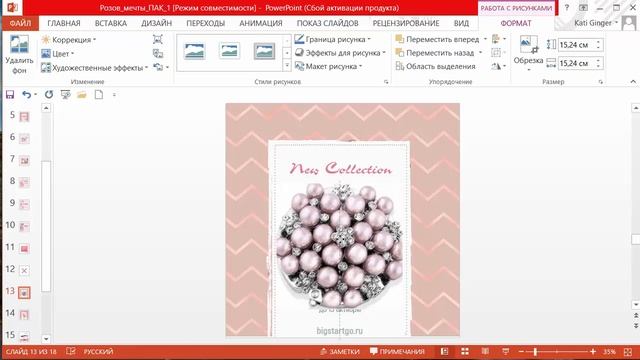This screenshot has width=640, height=360.
Task: Click the Compress Pictures icon
Action: (158, 39)
